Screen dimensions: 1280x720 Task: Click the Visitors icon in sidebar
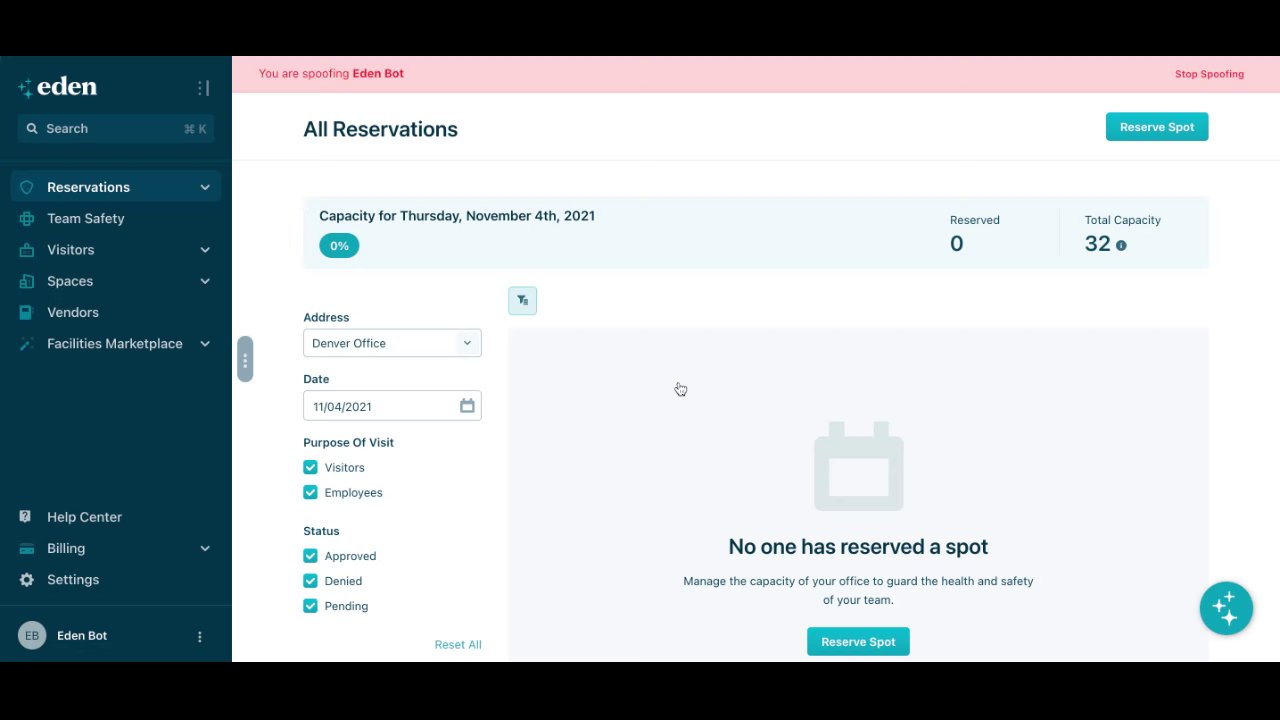tap(27, 250)
